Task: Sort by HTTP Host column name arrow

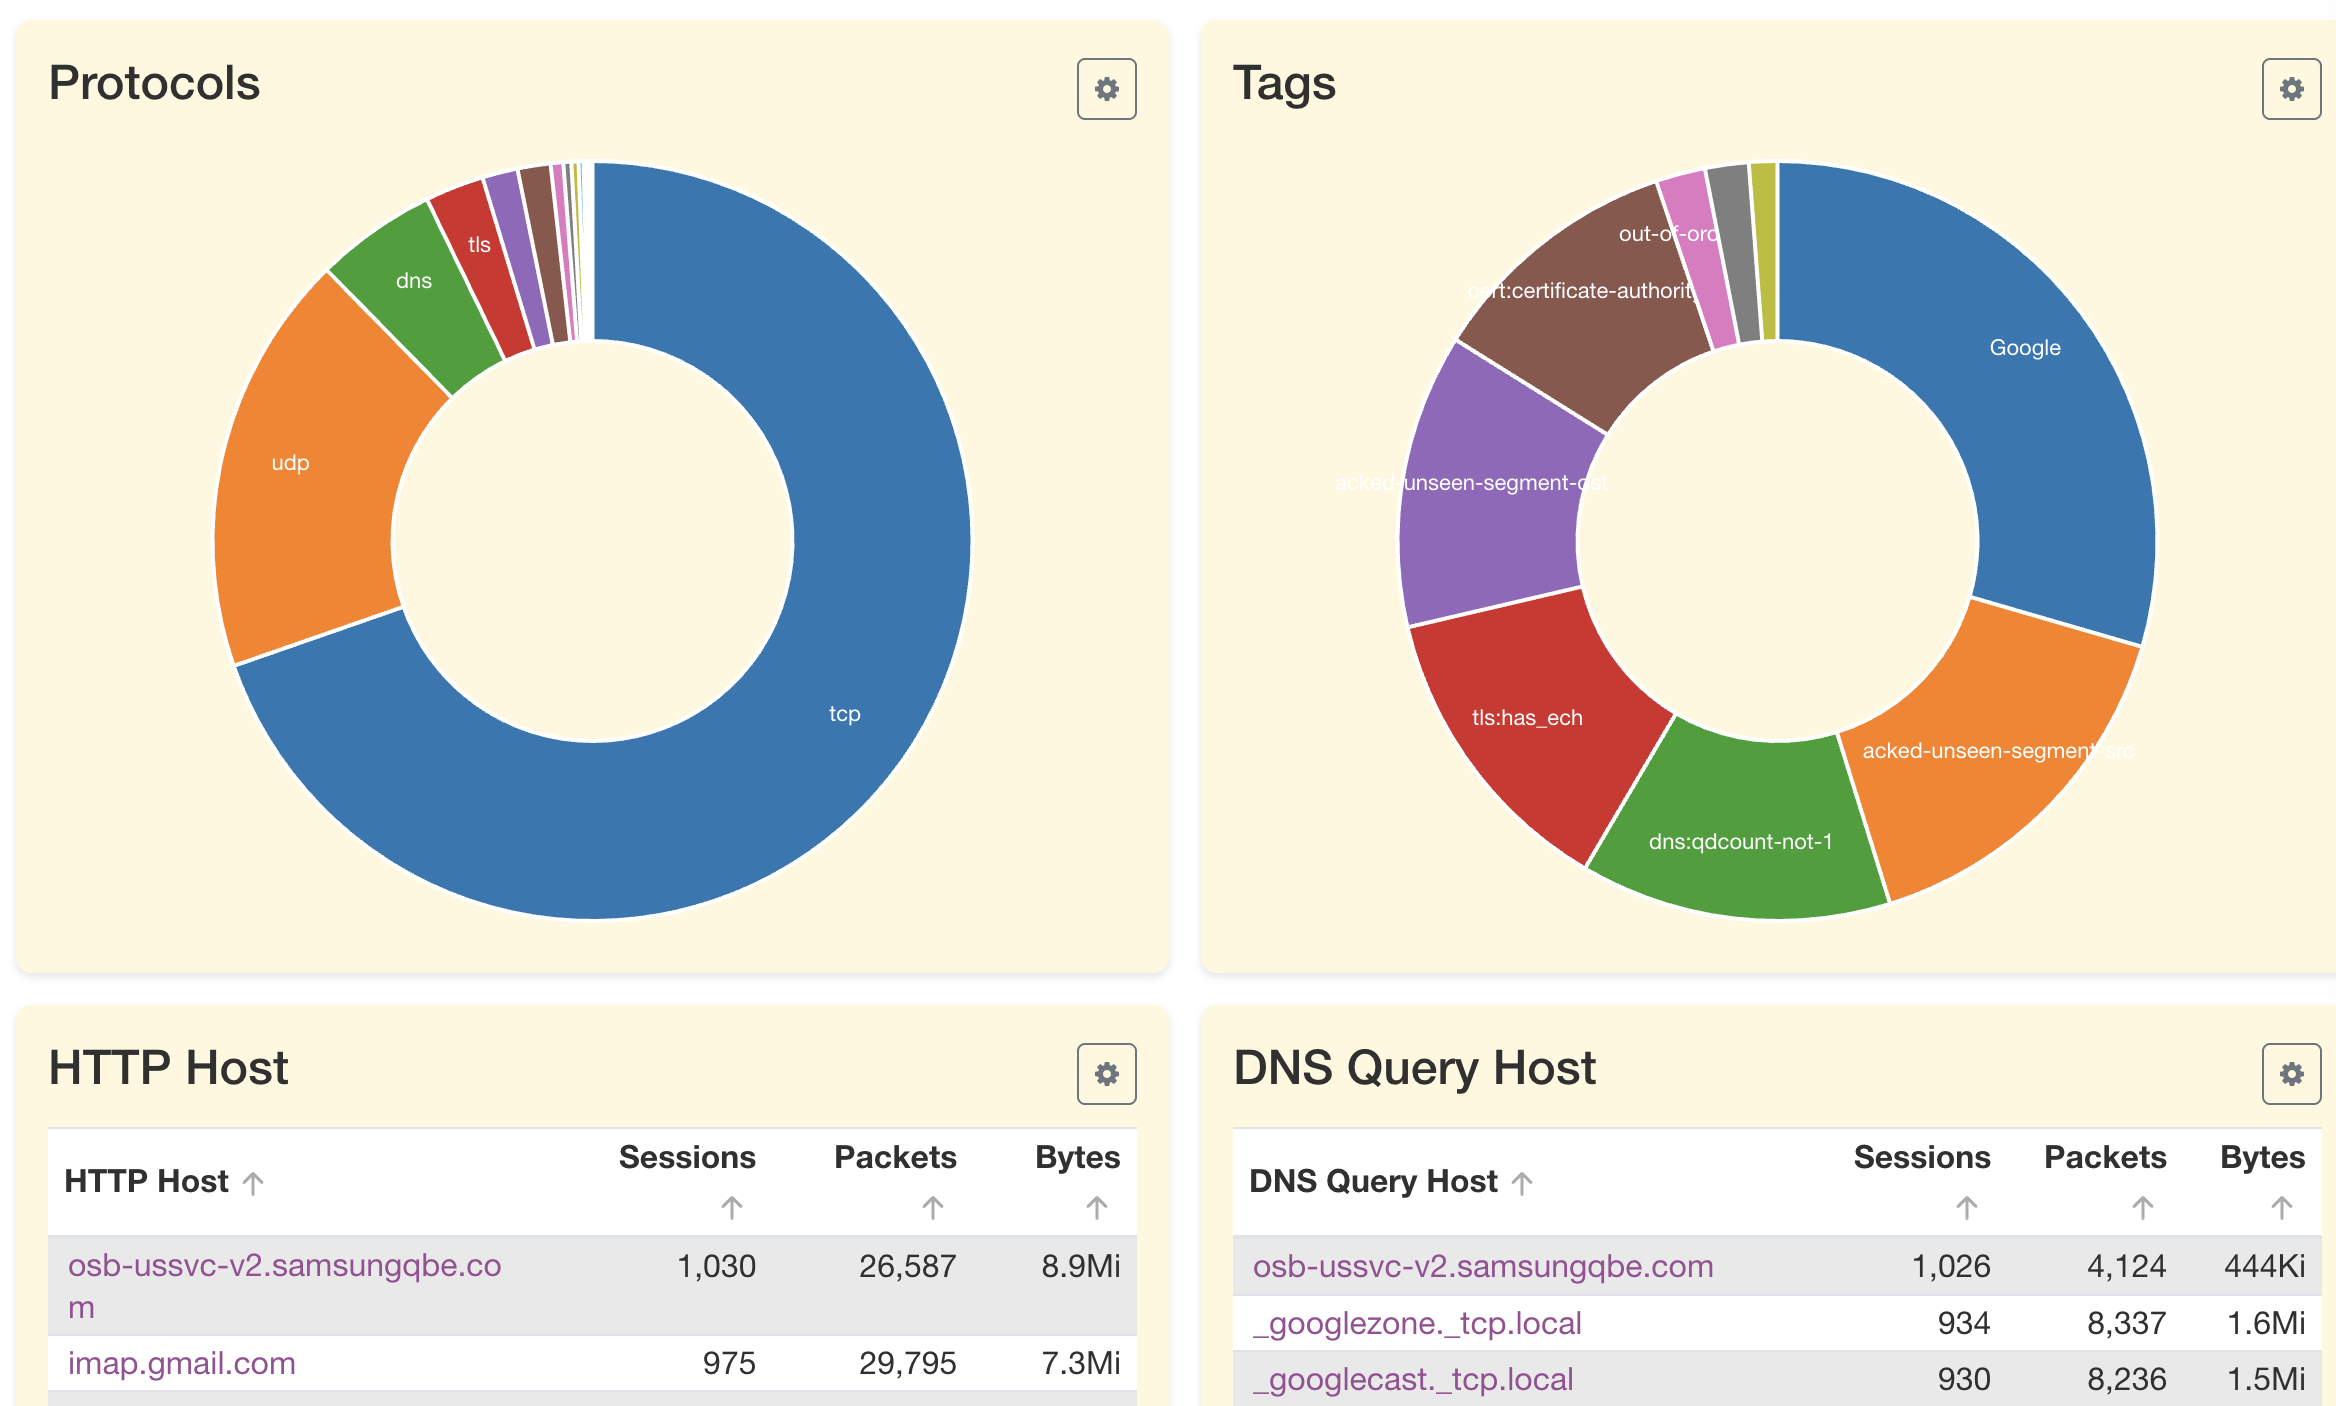Action: [x=253, y=1183]
